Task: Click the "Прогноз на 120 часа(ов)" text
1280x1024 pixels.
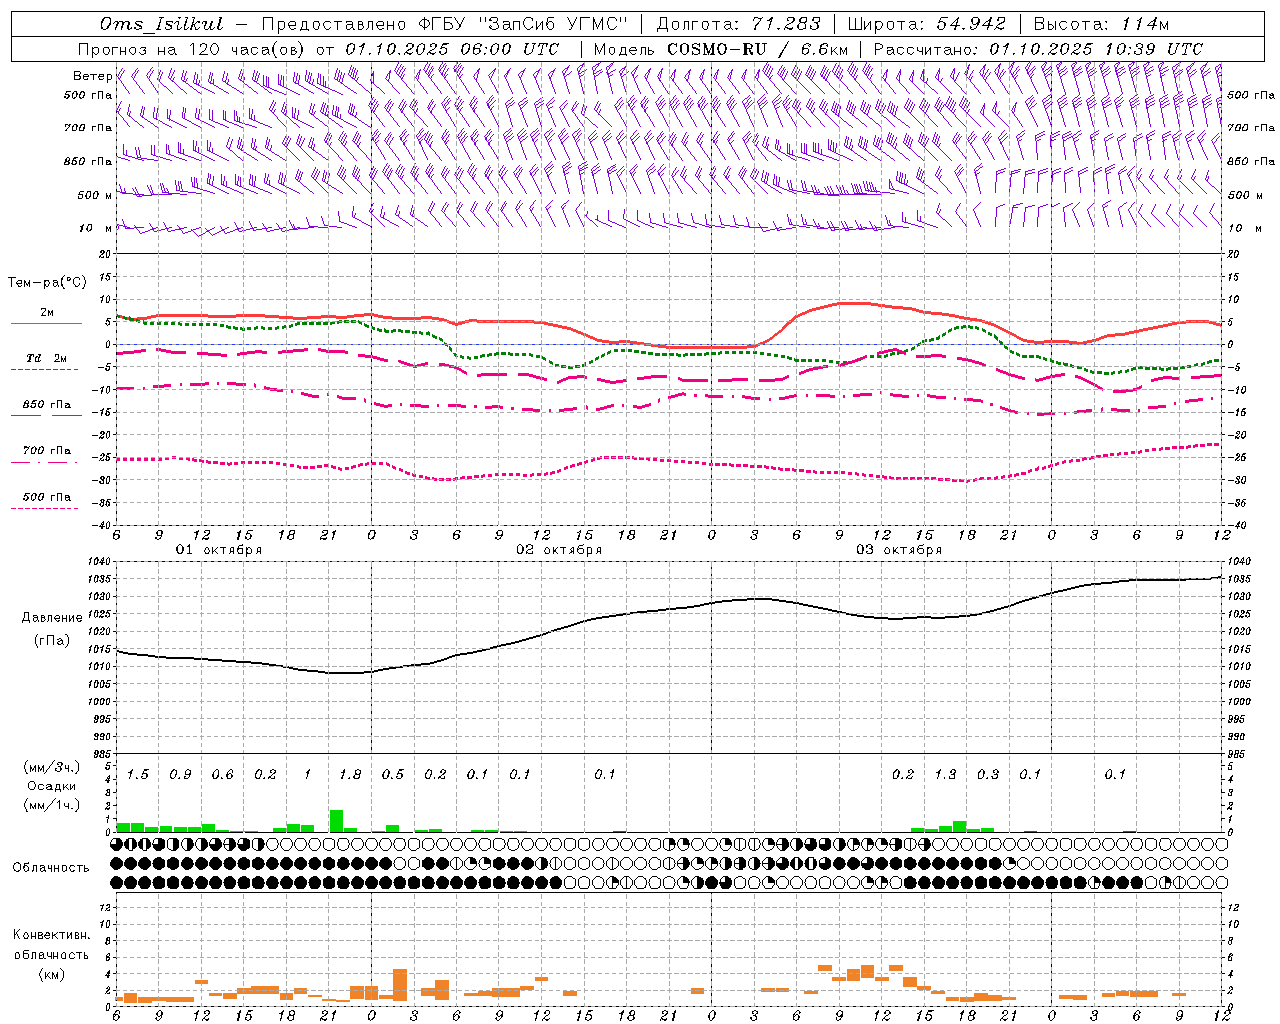Action: coord(193,49)
